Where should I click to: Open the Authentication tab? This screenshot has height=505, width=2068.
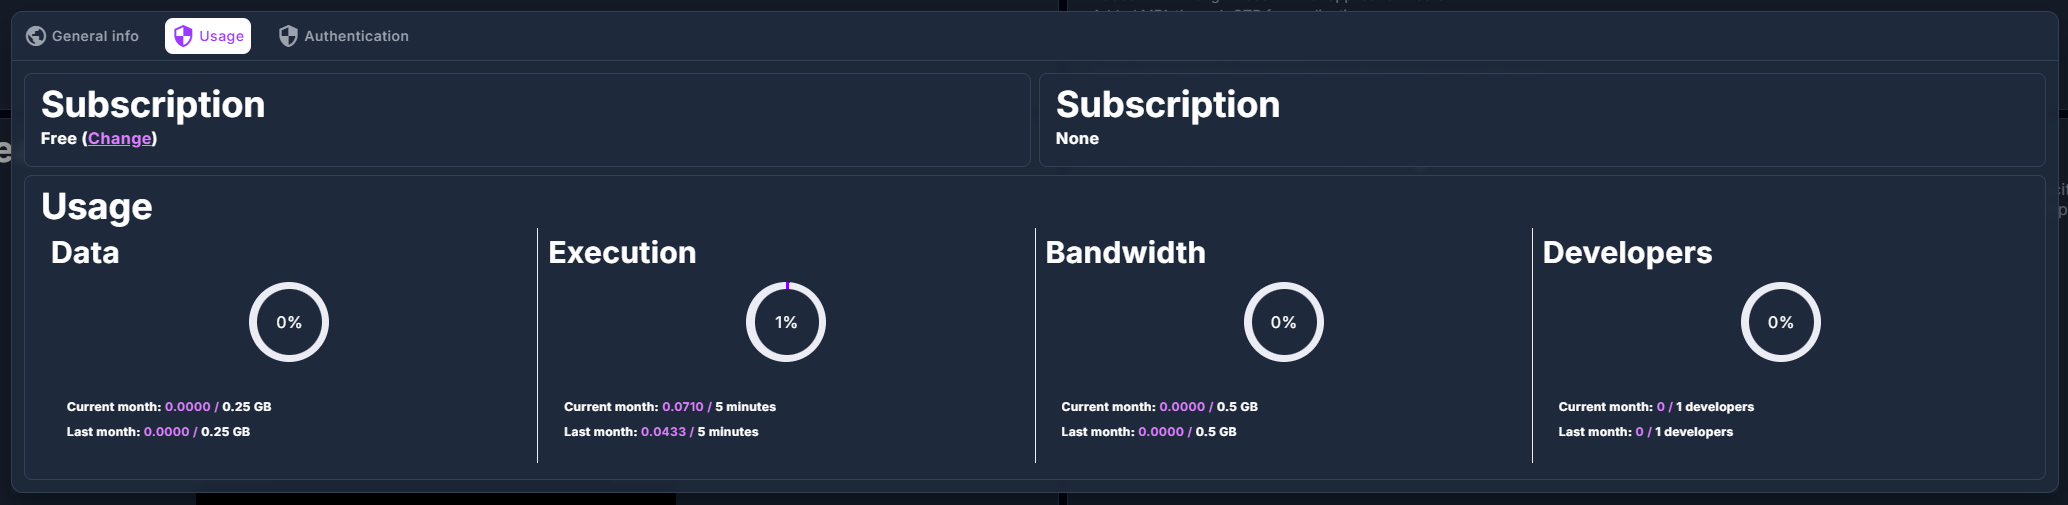click(356, 36)
